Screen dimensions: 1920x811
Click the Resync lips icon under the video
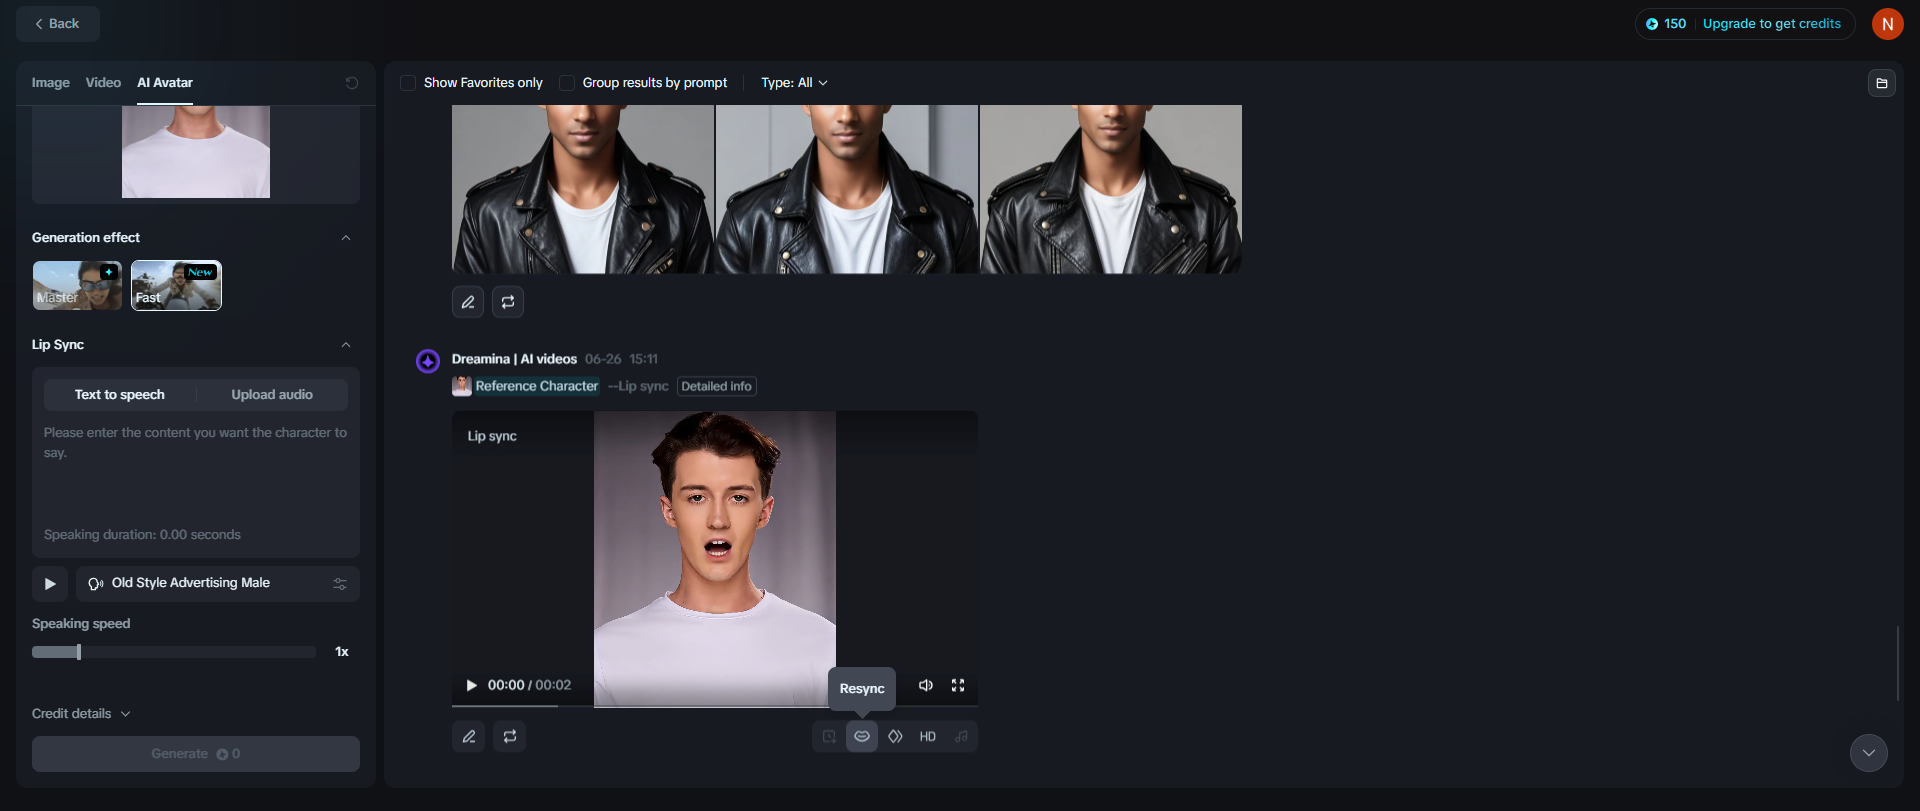pos(861,736)
